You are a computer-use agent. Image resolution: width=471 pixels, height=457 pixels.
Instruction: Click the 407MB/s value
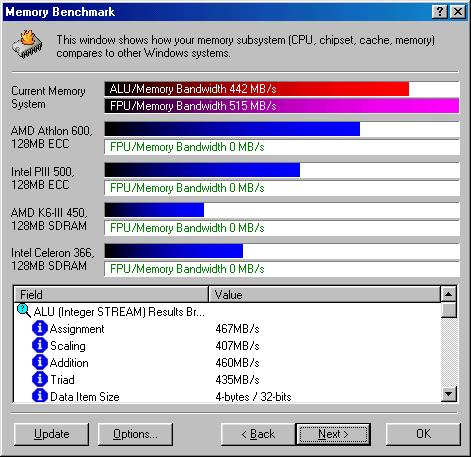coord(237,346)
